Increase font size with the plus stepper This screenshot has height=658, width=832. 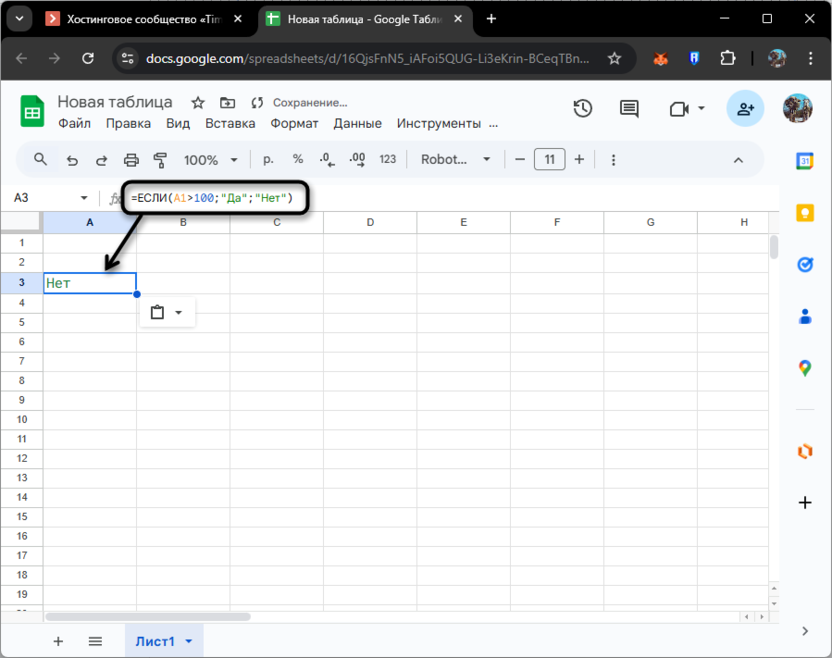[x=578, y=159]
